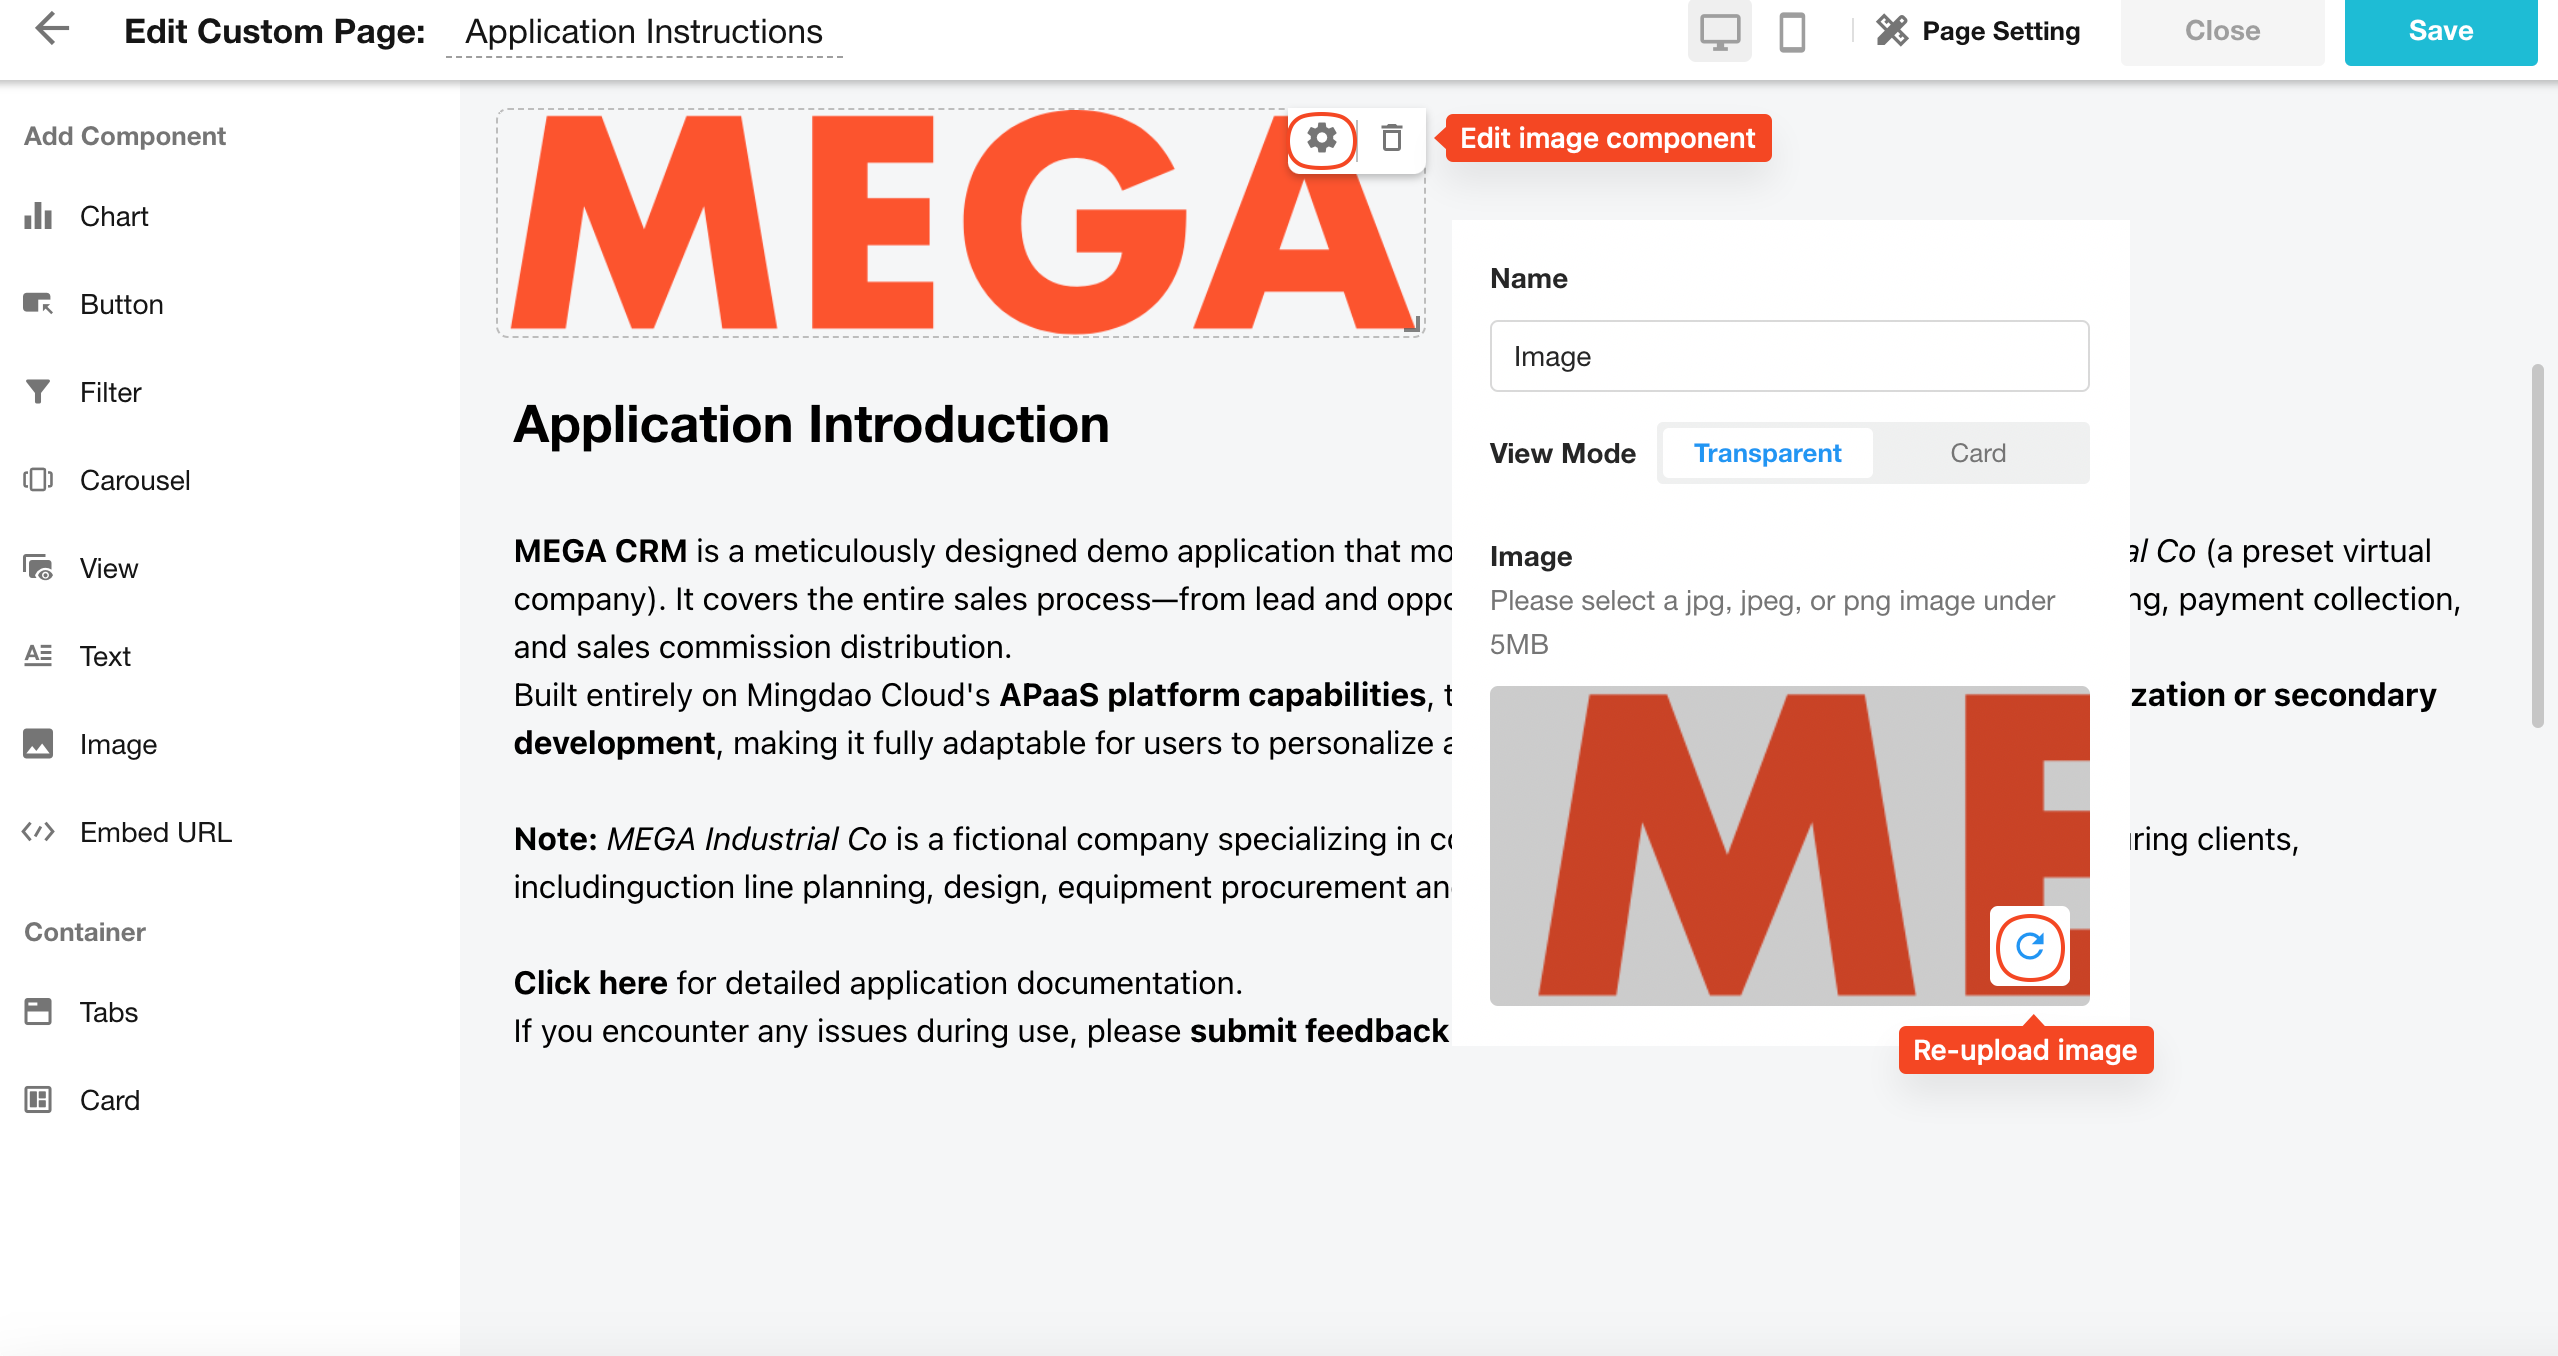2558x1356 pixels.
Task: Switch to mobile preview icon
Action: [x=1792, y=31]
